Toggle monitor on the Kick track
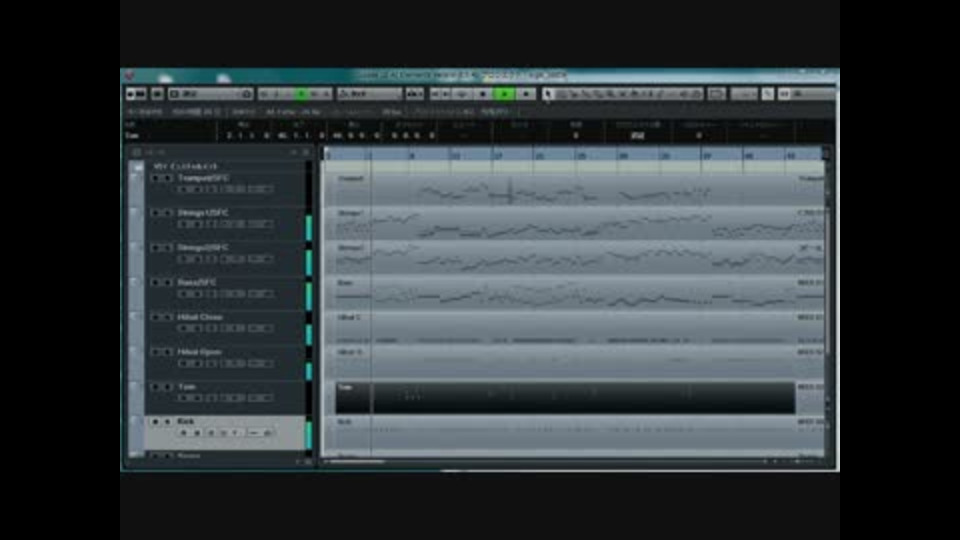The height and width of the screenshot is (540, 960). pos(197,433)
